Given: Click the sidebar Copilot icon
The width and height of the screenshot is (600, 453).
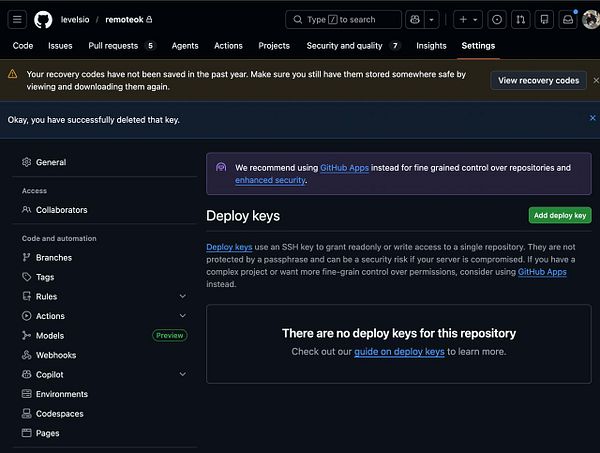Looking at the screenshot, I should pos(26,374).
